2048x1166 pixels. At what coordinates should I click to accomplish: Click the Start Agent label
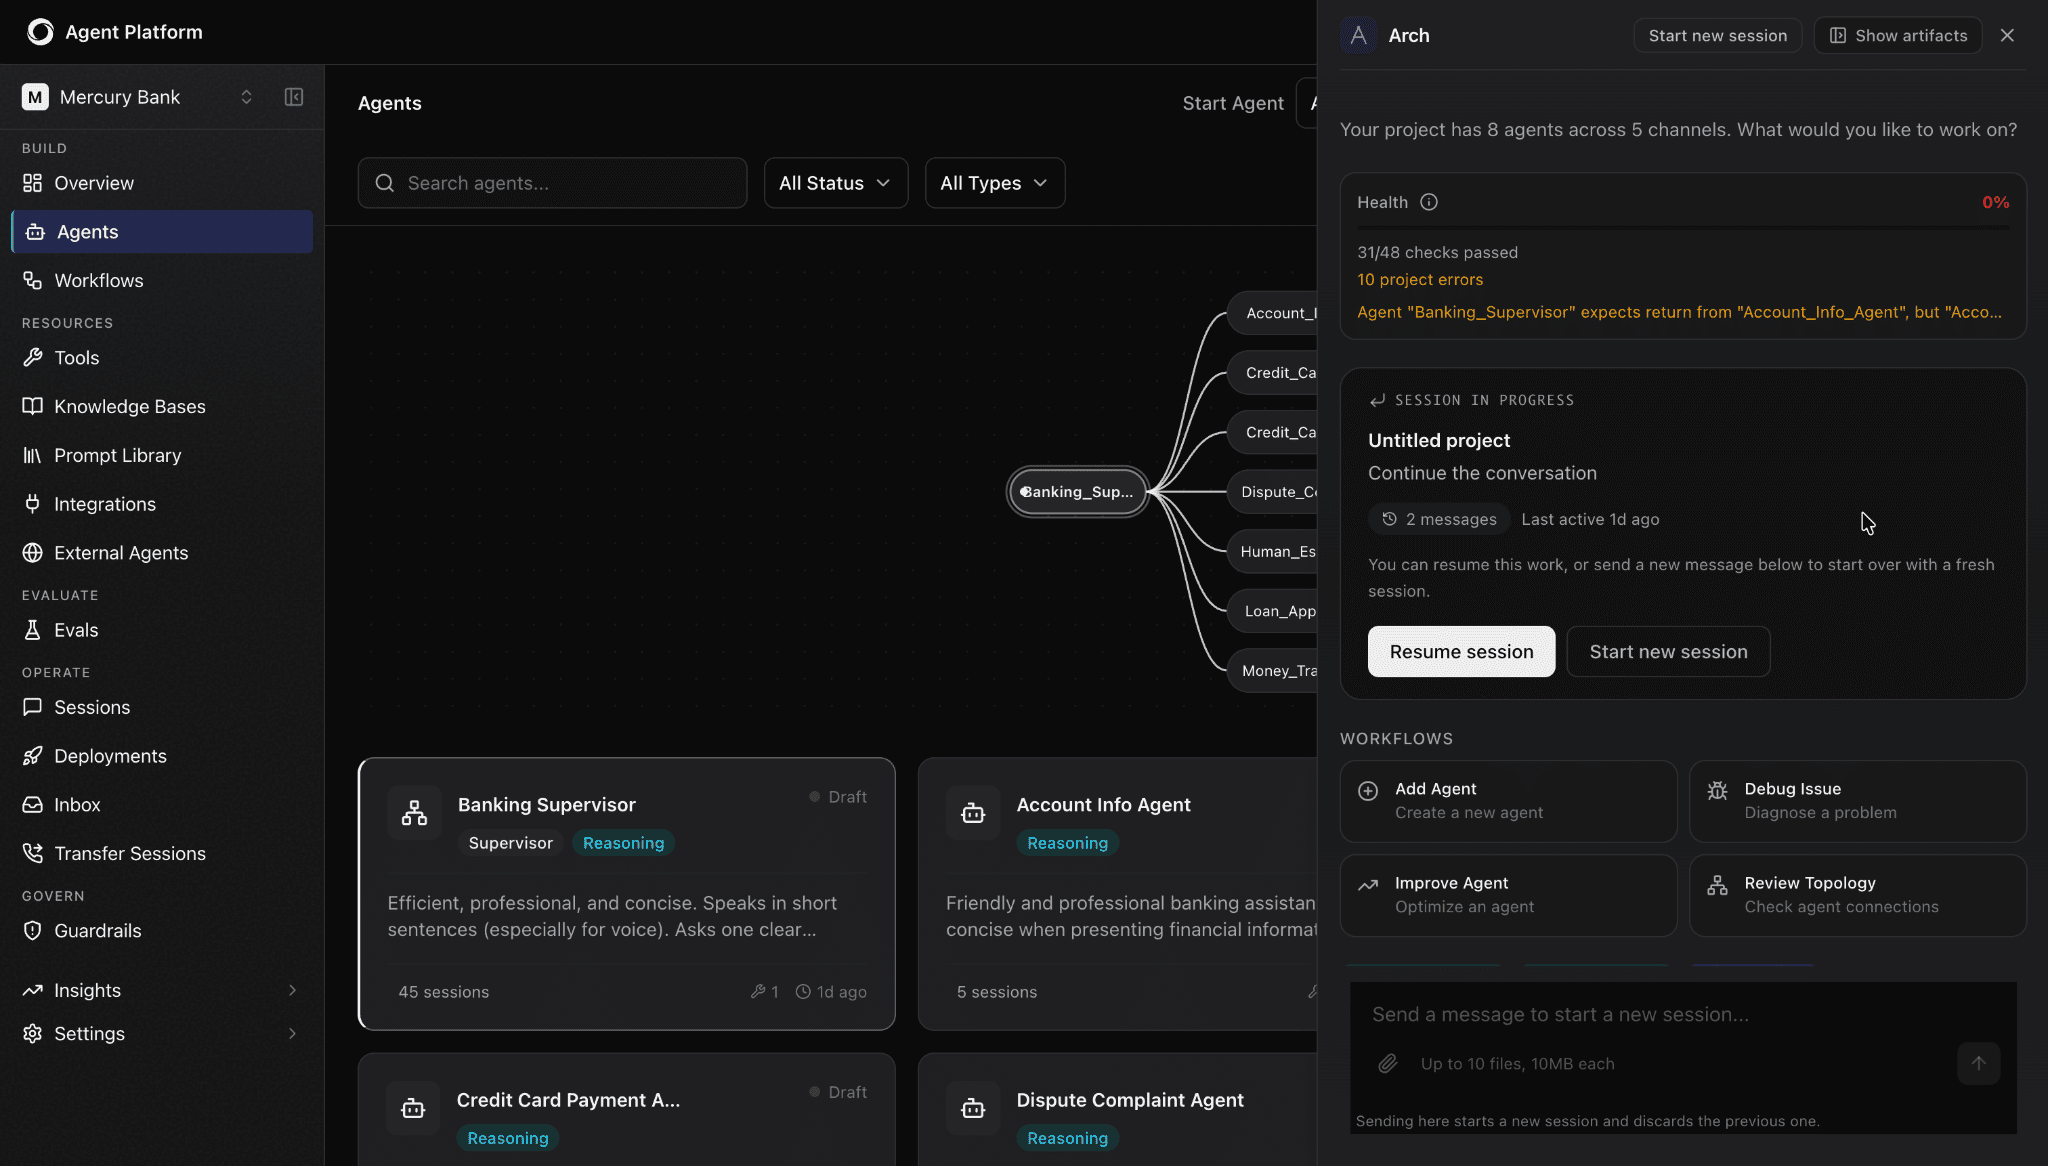point(1233,103)
